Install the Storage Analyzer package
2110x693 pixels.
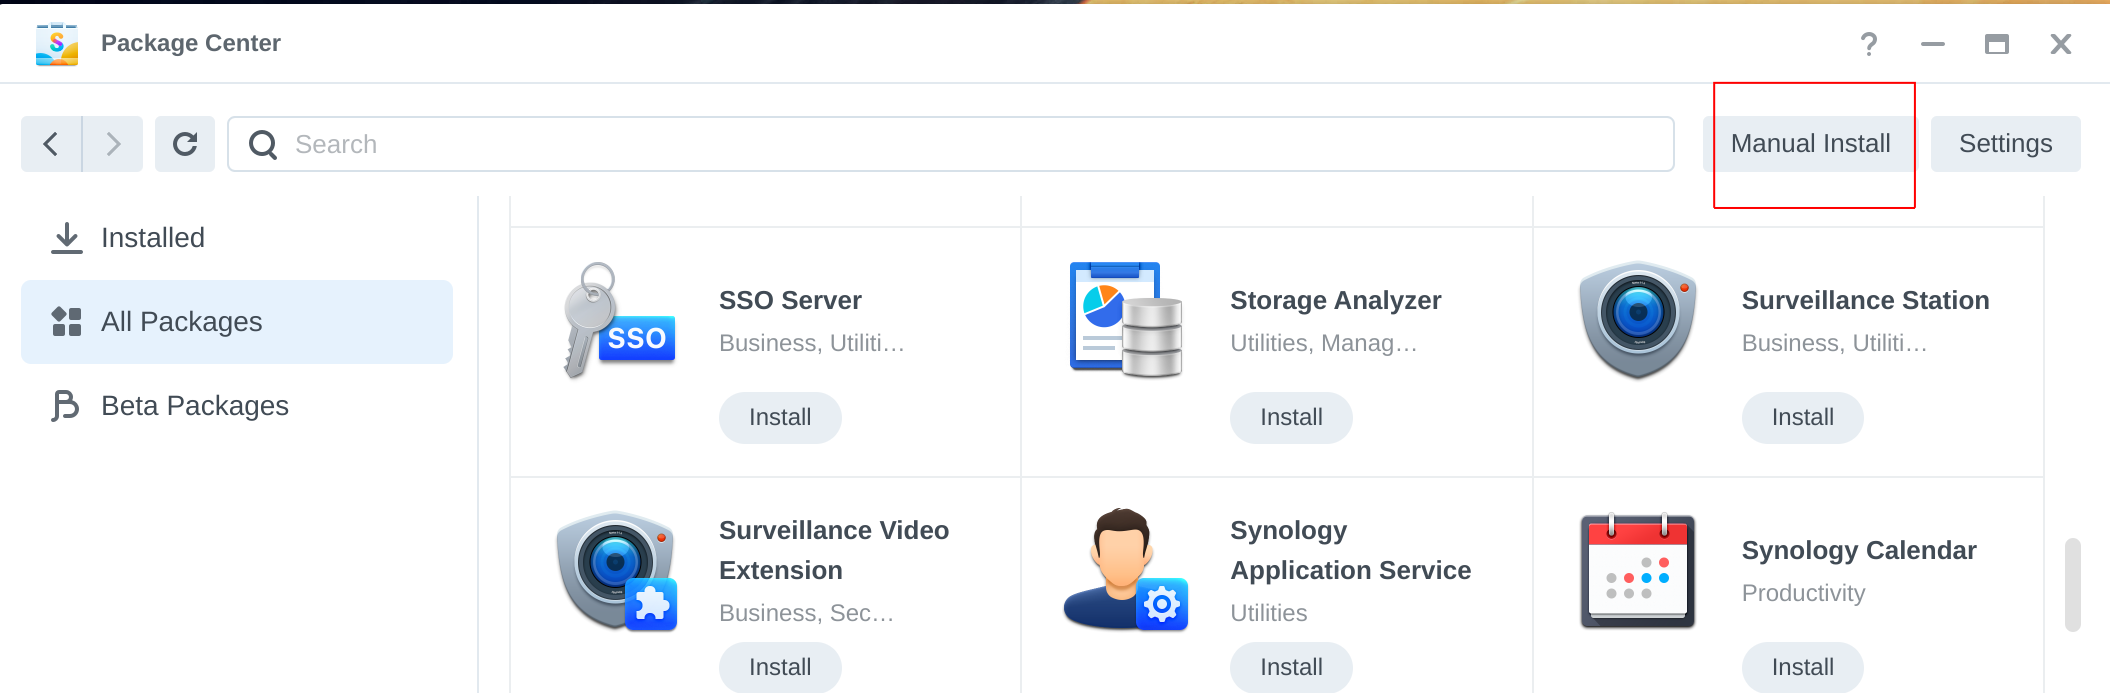(1291, 418)
